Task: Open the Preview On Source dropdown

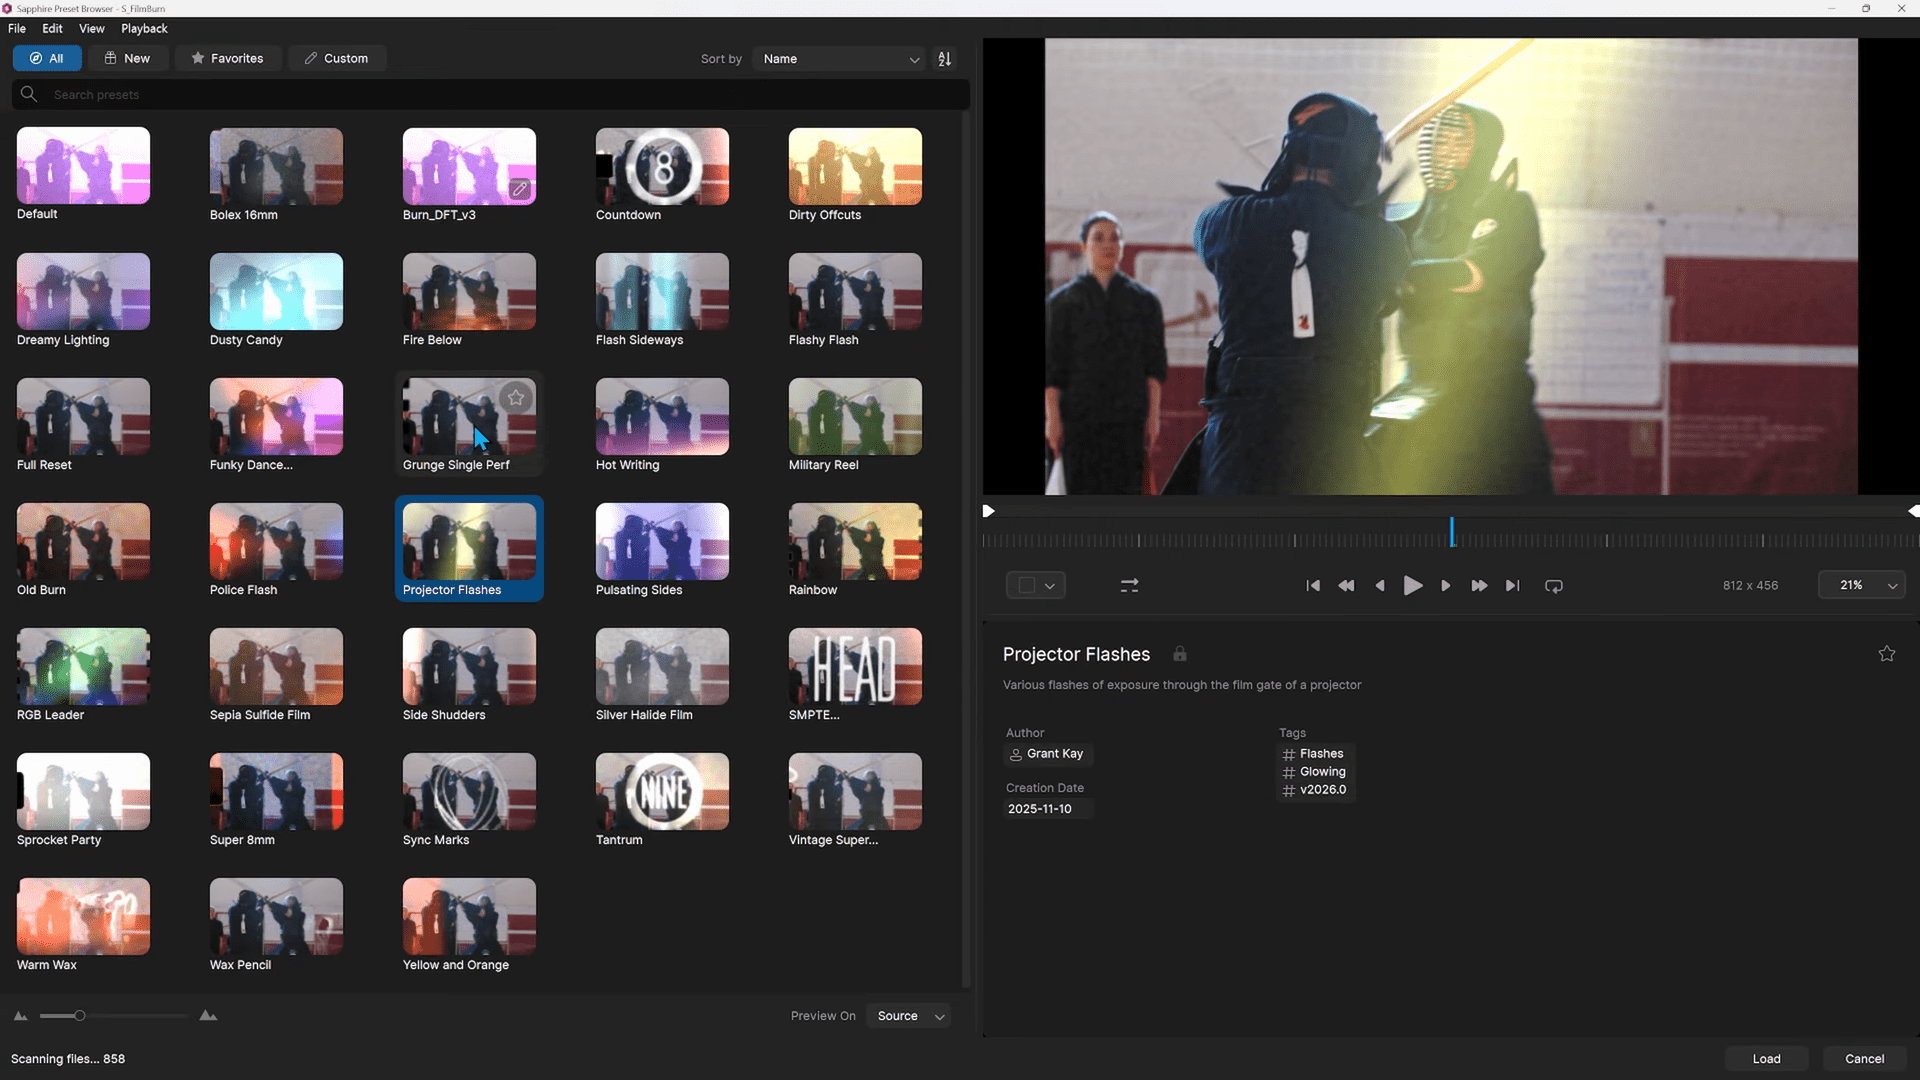Action: pos(907,1015)
